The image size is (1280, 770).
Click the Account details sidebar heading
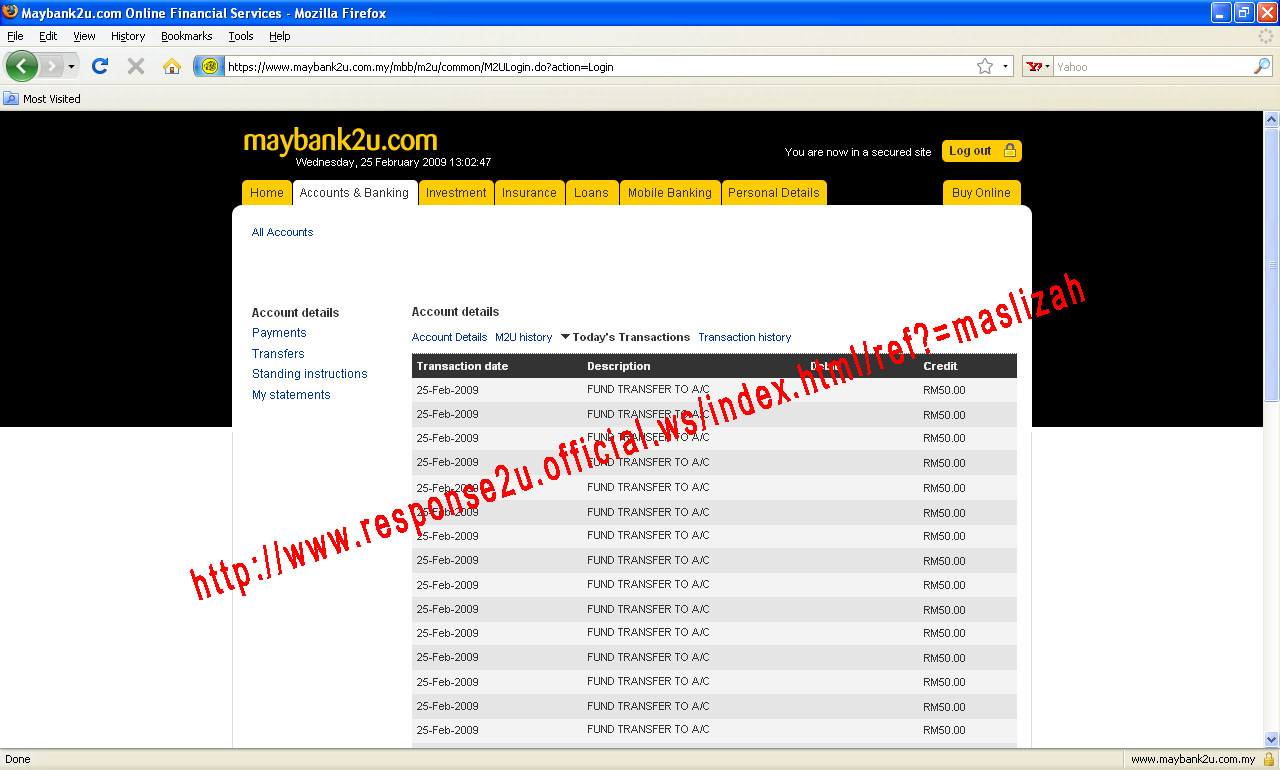[295, 313]
